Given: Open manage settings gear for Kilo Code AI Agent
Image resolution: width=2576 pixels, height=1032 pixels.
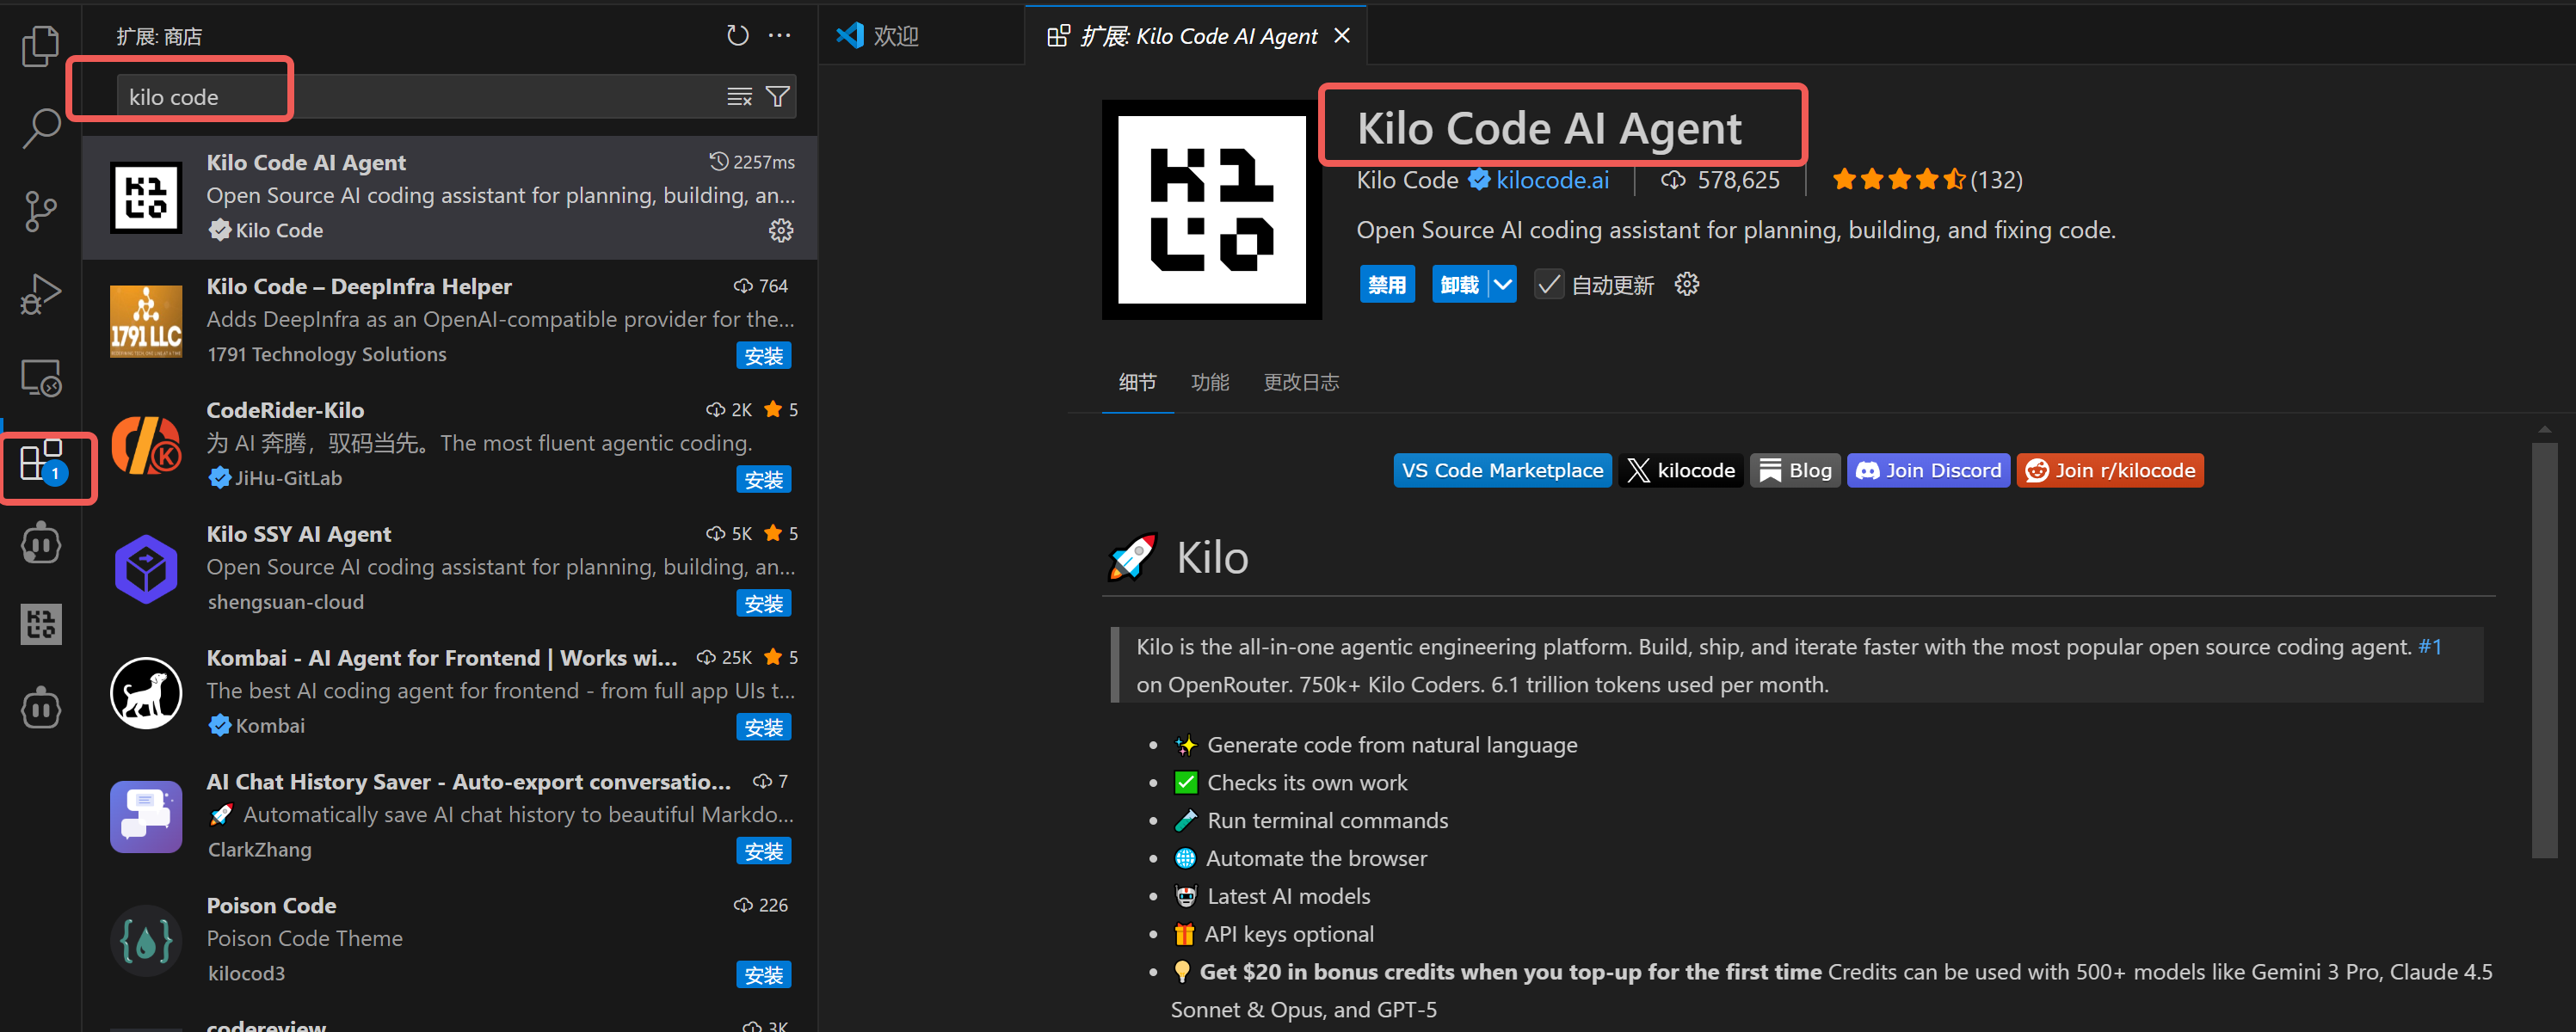Looking at the screenshot, I should click(x=781, y=230).
